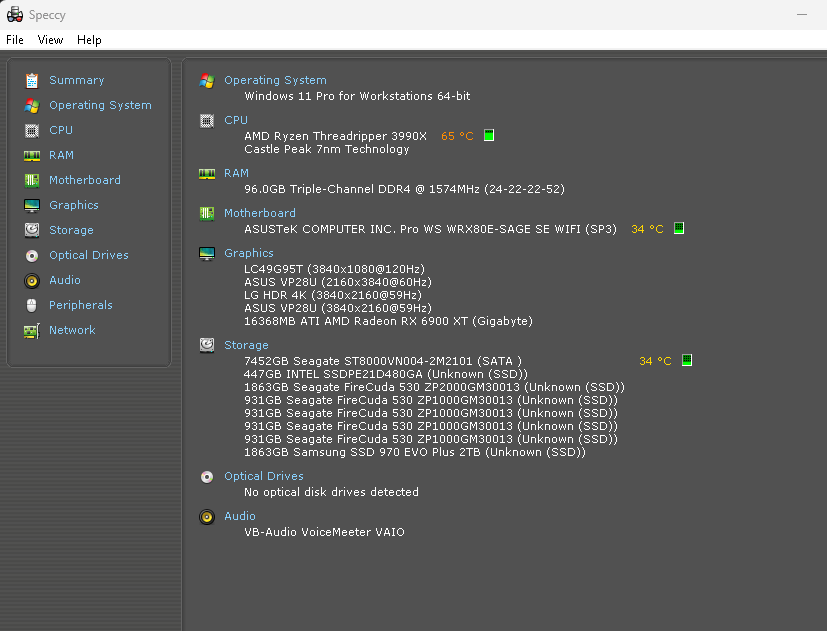Click the CPU chip icon in sidebar

pyautogui.click(x=32, y=130)
